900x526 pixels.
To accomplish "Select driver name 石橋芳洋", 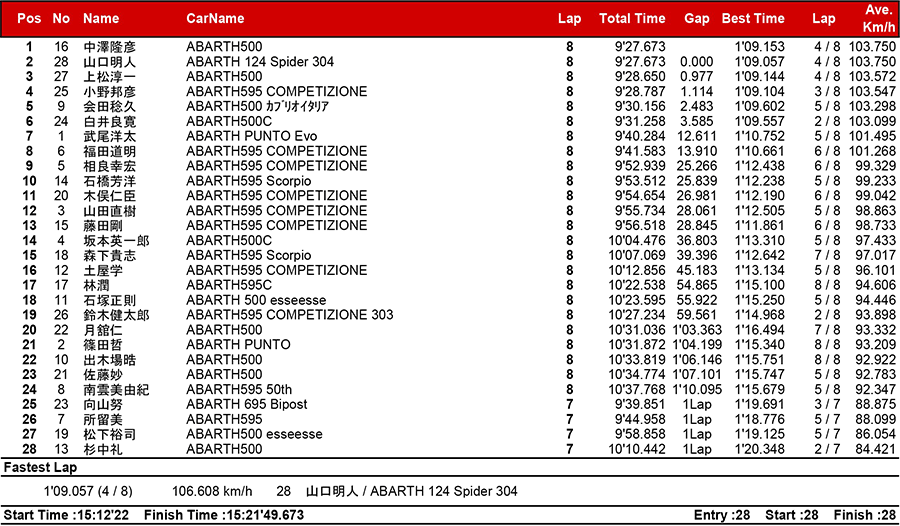I will click(x=109, y=181).
